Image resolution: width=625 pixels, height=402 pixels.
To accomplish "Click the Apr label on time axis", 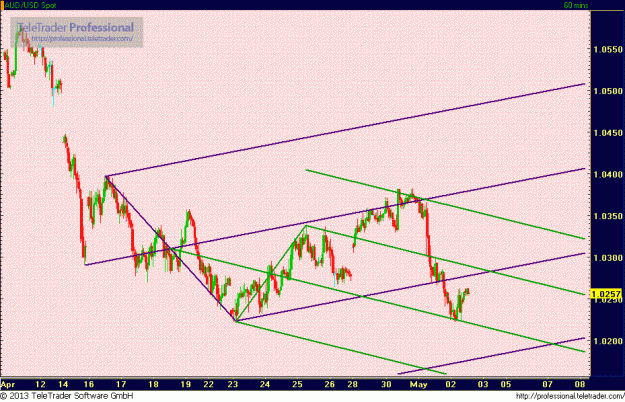I will [x=8, y=384].
